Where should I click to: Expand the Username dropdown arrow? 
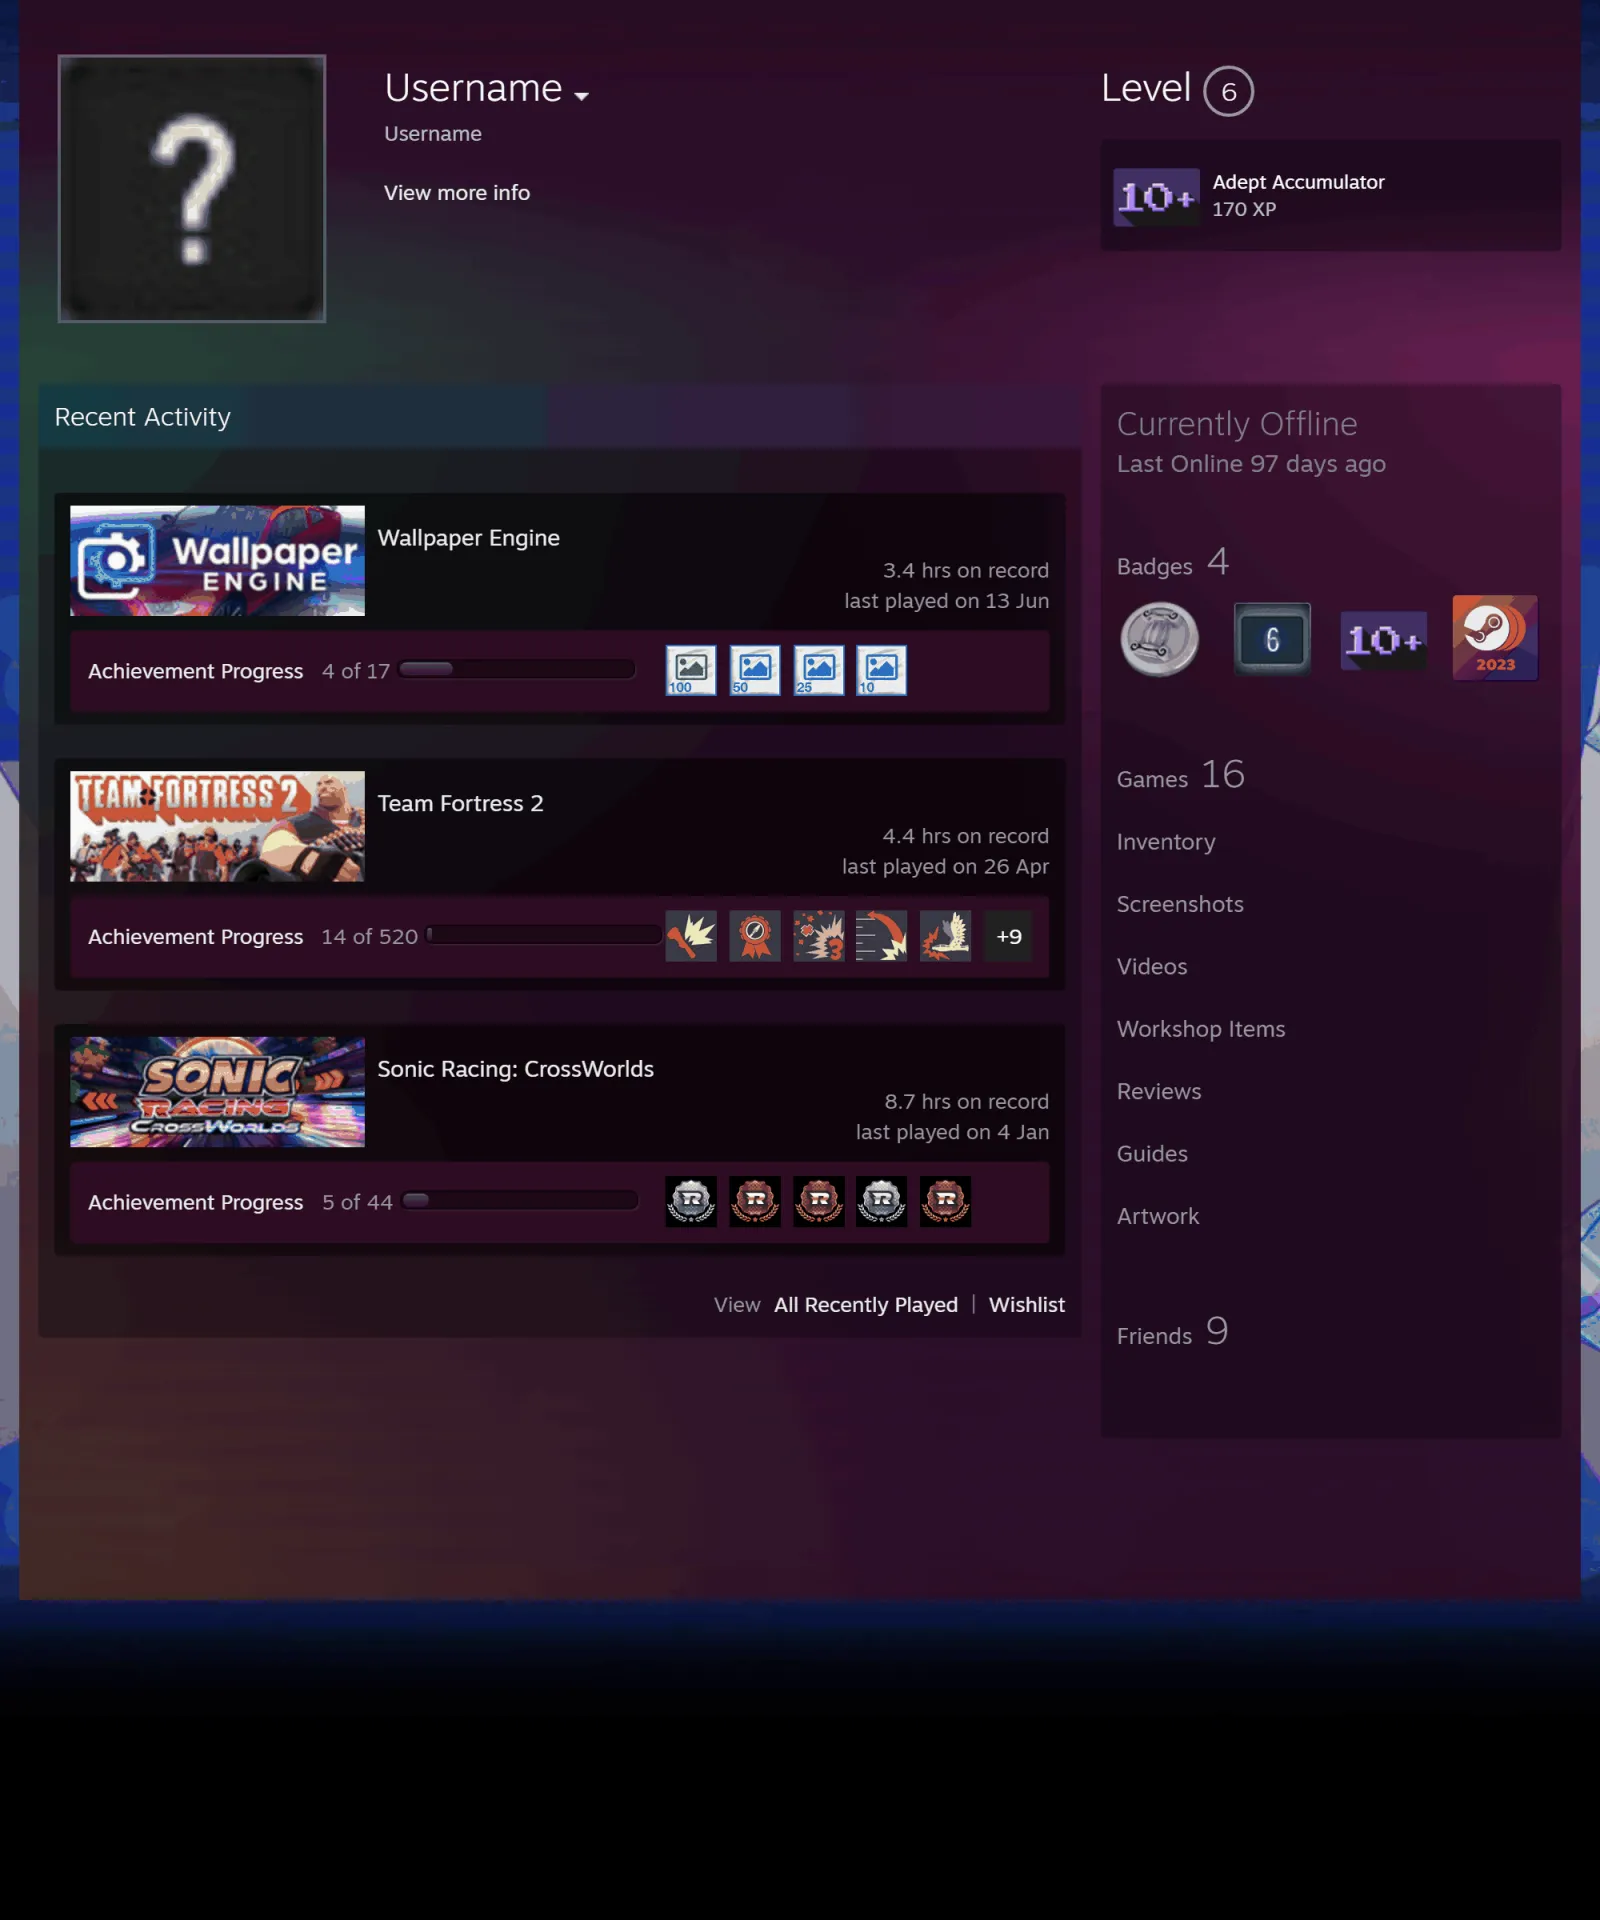pos(581,96)
